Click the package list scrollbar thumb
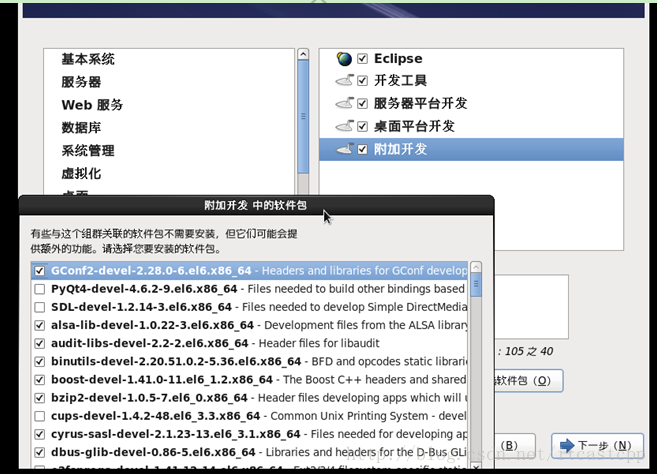Viewport: 657px width, 474px height. 476,285
